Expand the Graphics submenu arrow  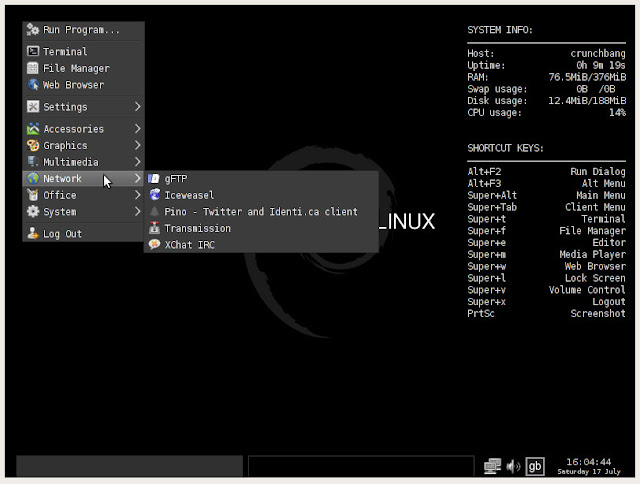tap(138, 145)
